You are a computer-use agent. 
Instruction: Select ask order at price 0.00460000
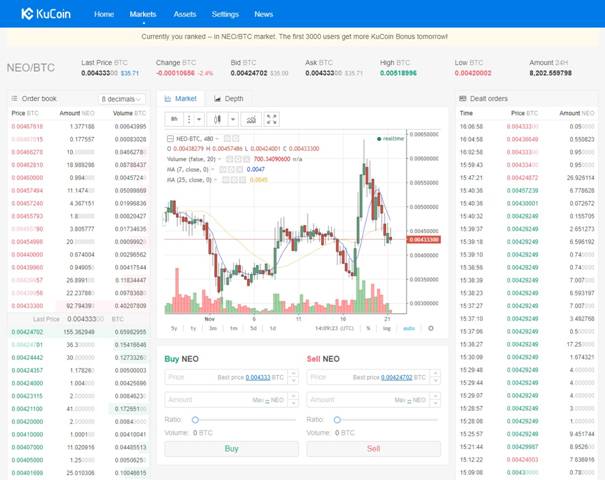pyautogui.click(x=79, y=177)
